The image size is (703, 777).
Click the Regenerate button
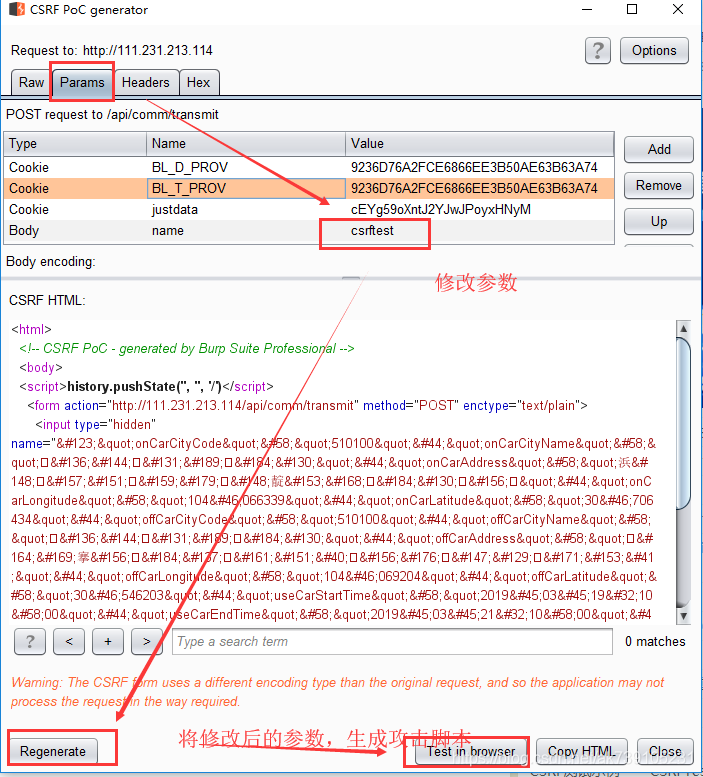53,751
